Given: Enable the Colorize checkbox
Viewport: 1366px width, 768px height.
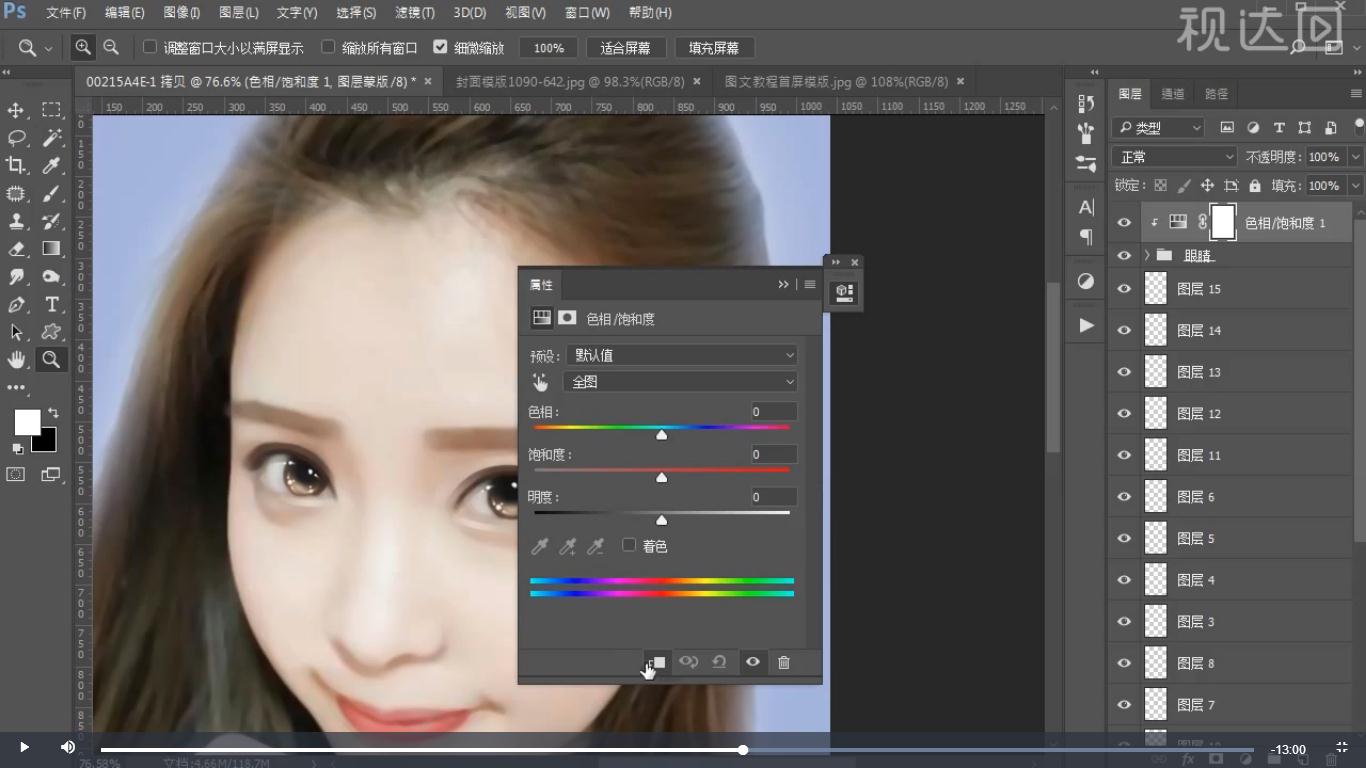Looking at the screenshot, I should point(629,545).
